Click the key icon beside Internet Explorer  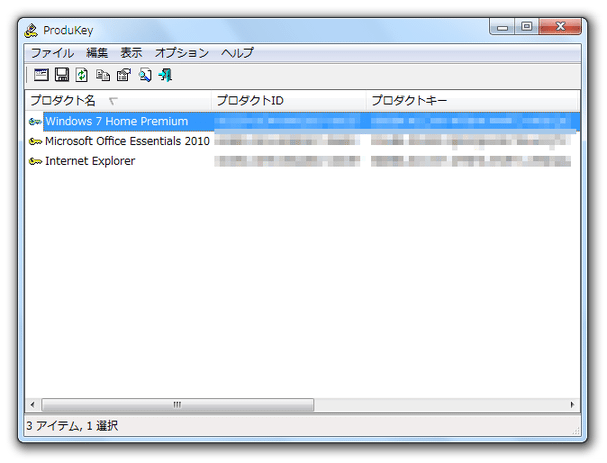click(x=35, y=161)
